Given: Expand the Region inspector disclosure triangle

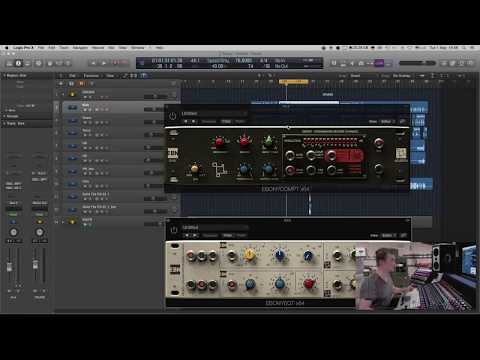Looking at the screenshot, I should click(x=4, y=76).
